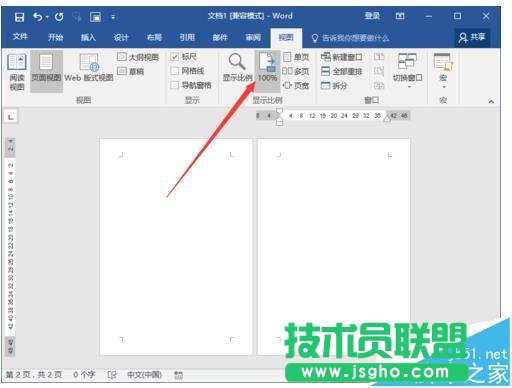Viewport: 512px width, 388px height.
Task: Click the macro recording icon in status bar
Action: pos(178,375)
